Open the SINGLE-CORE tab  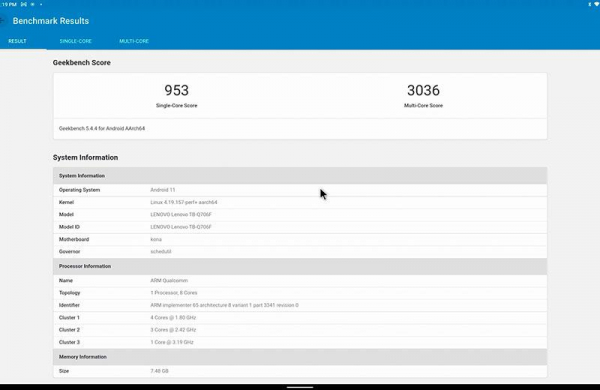[x=75, y=41]
